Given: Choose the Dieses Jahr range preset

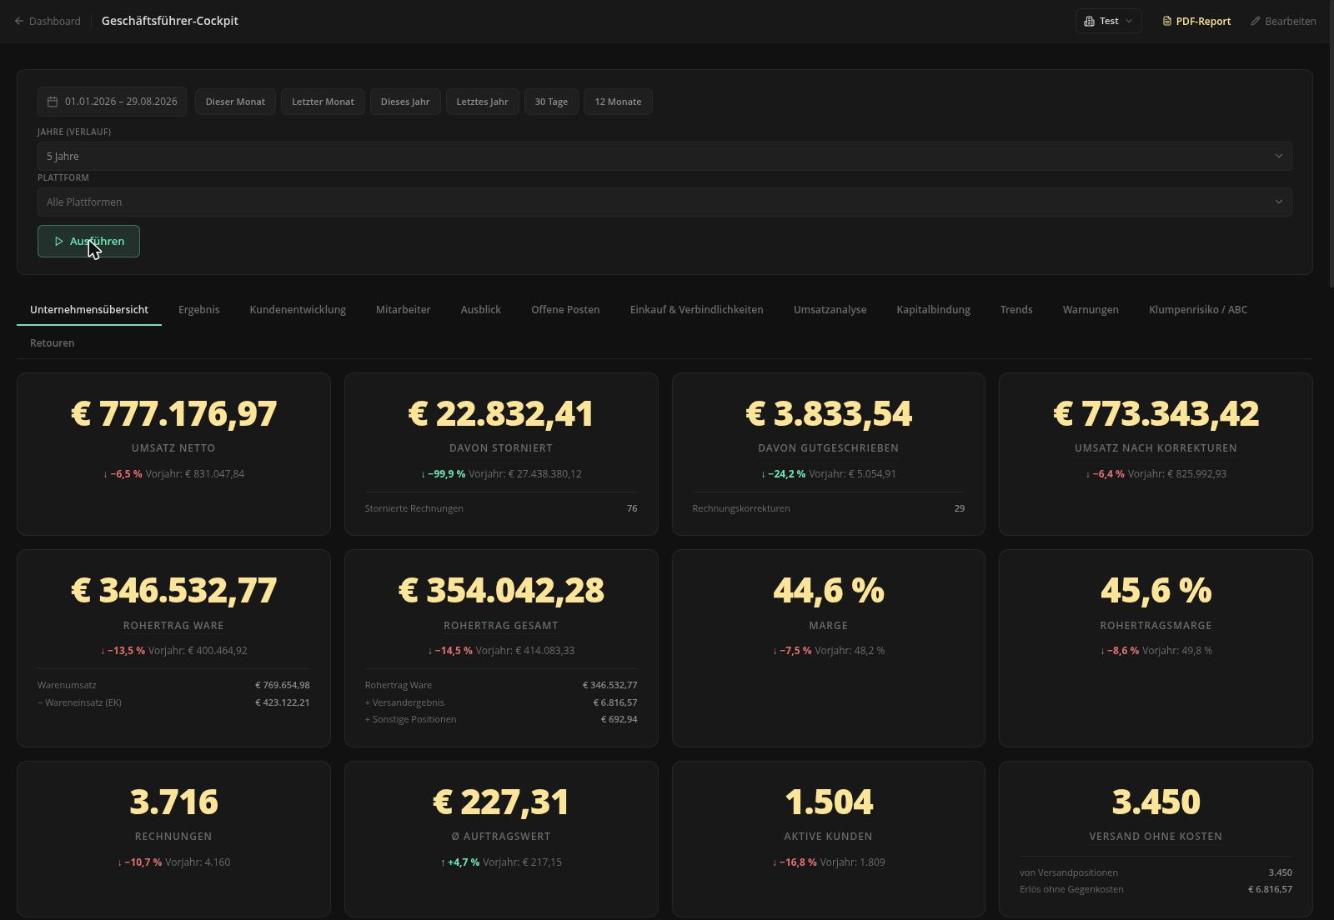Looking at the screenshot, I should pos(405,102).
